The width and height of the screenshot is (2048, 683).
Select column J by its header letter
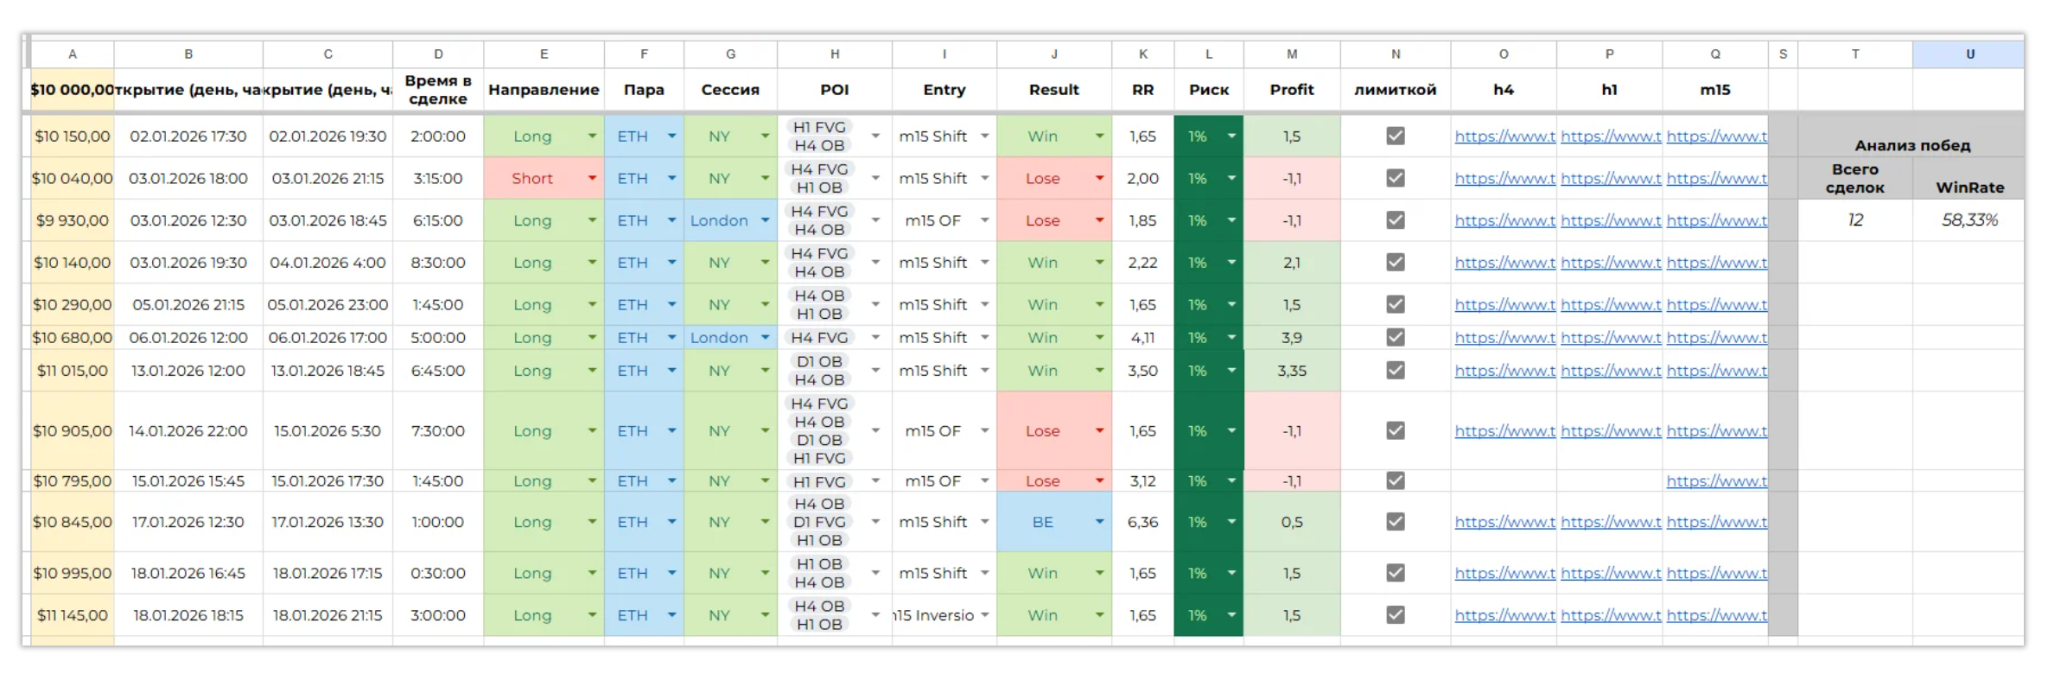1054,54
